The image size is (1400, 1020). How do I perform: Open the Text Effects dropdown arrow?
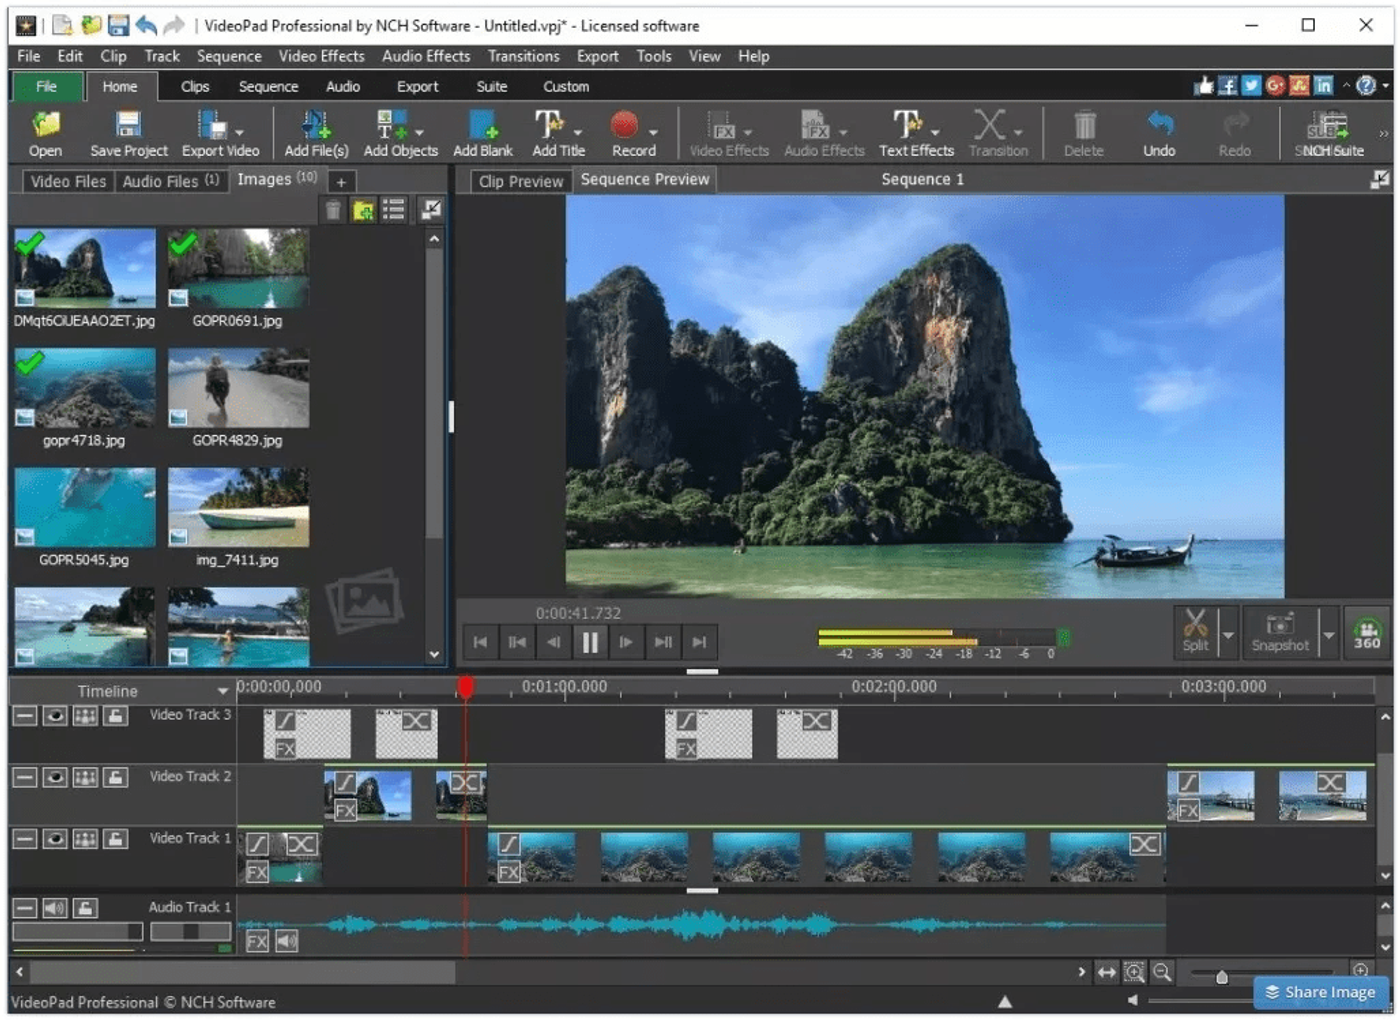(937, 133)
